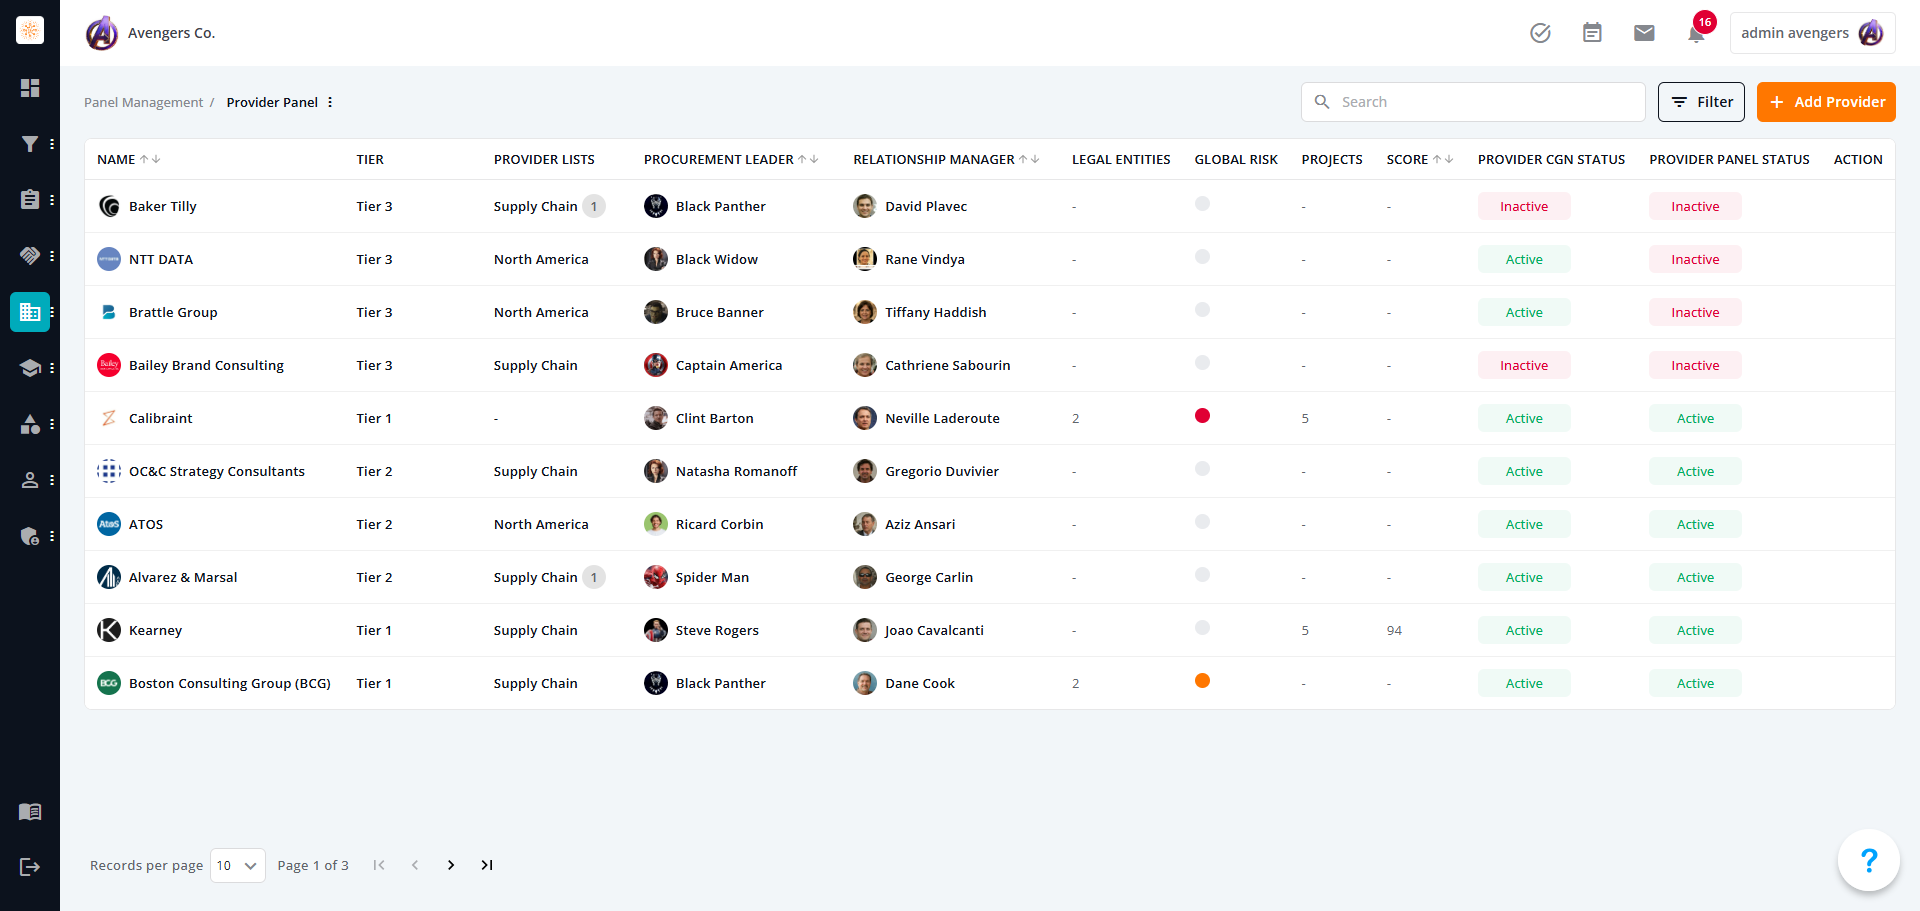1920x911 pixels.
Task: Click Inactive CGN status for Bailey Brand Consulting
Action: point(1524,365)
